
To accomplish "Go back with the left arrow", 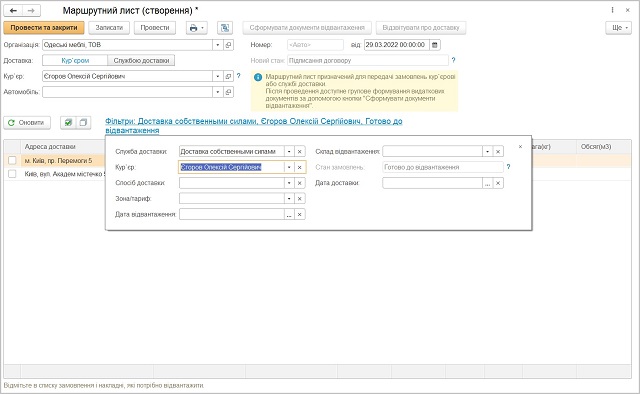I will click(x=13, y=11).
